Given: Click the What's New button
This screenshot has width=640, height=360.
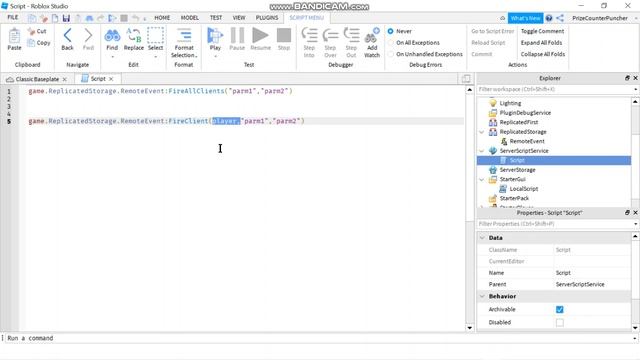Looking at the screenshot, I should click(x=525, y=18).
